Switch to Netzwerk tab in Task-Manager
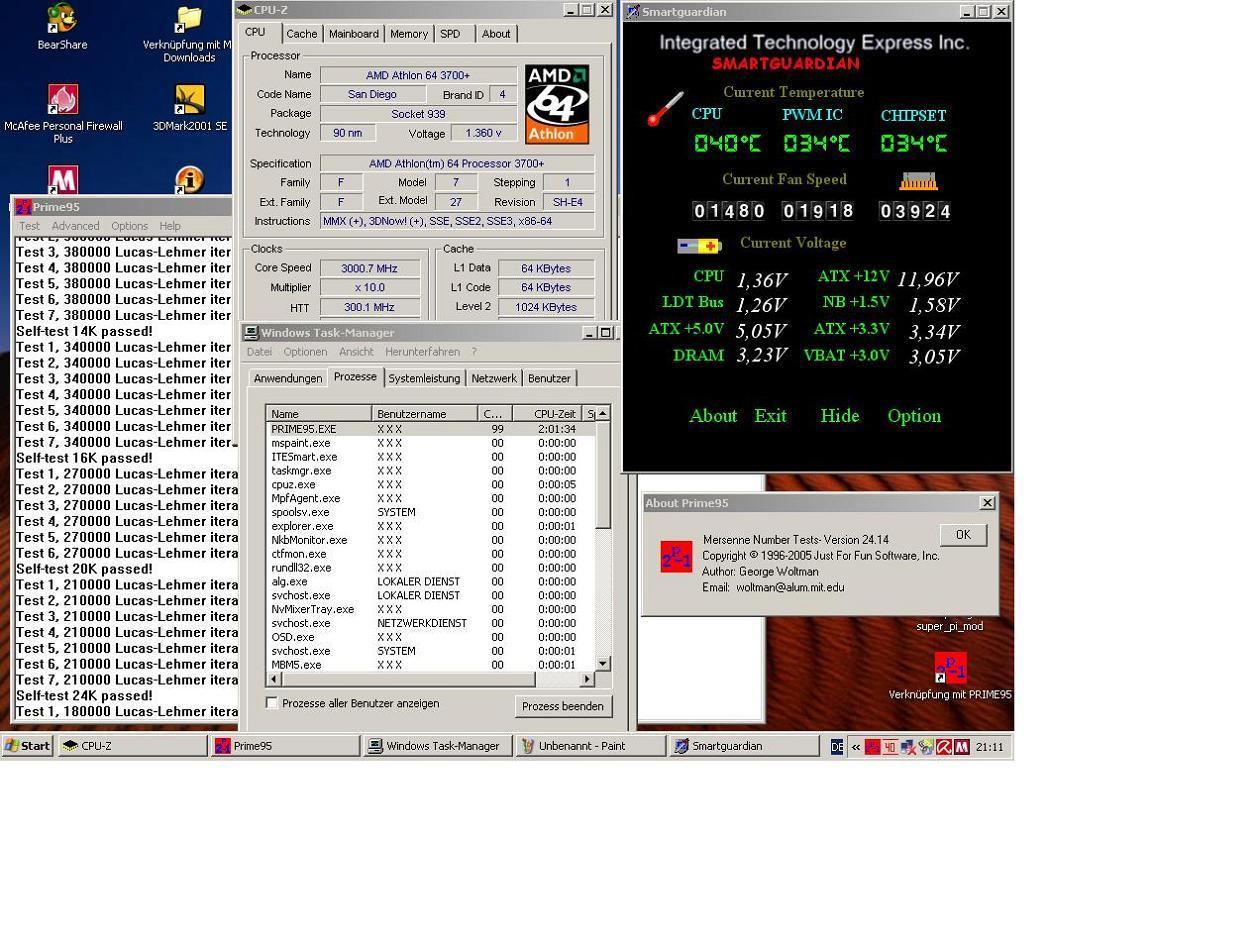1259x944 pixels. pos(494,378)
